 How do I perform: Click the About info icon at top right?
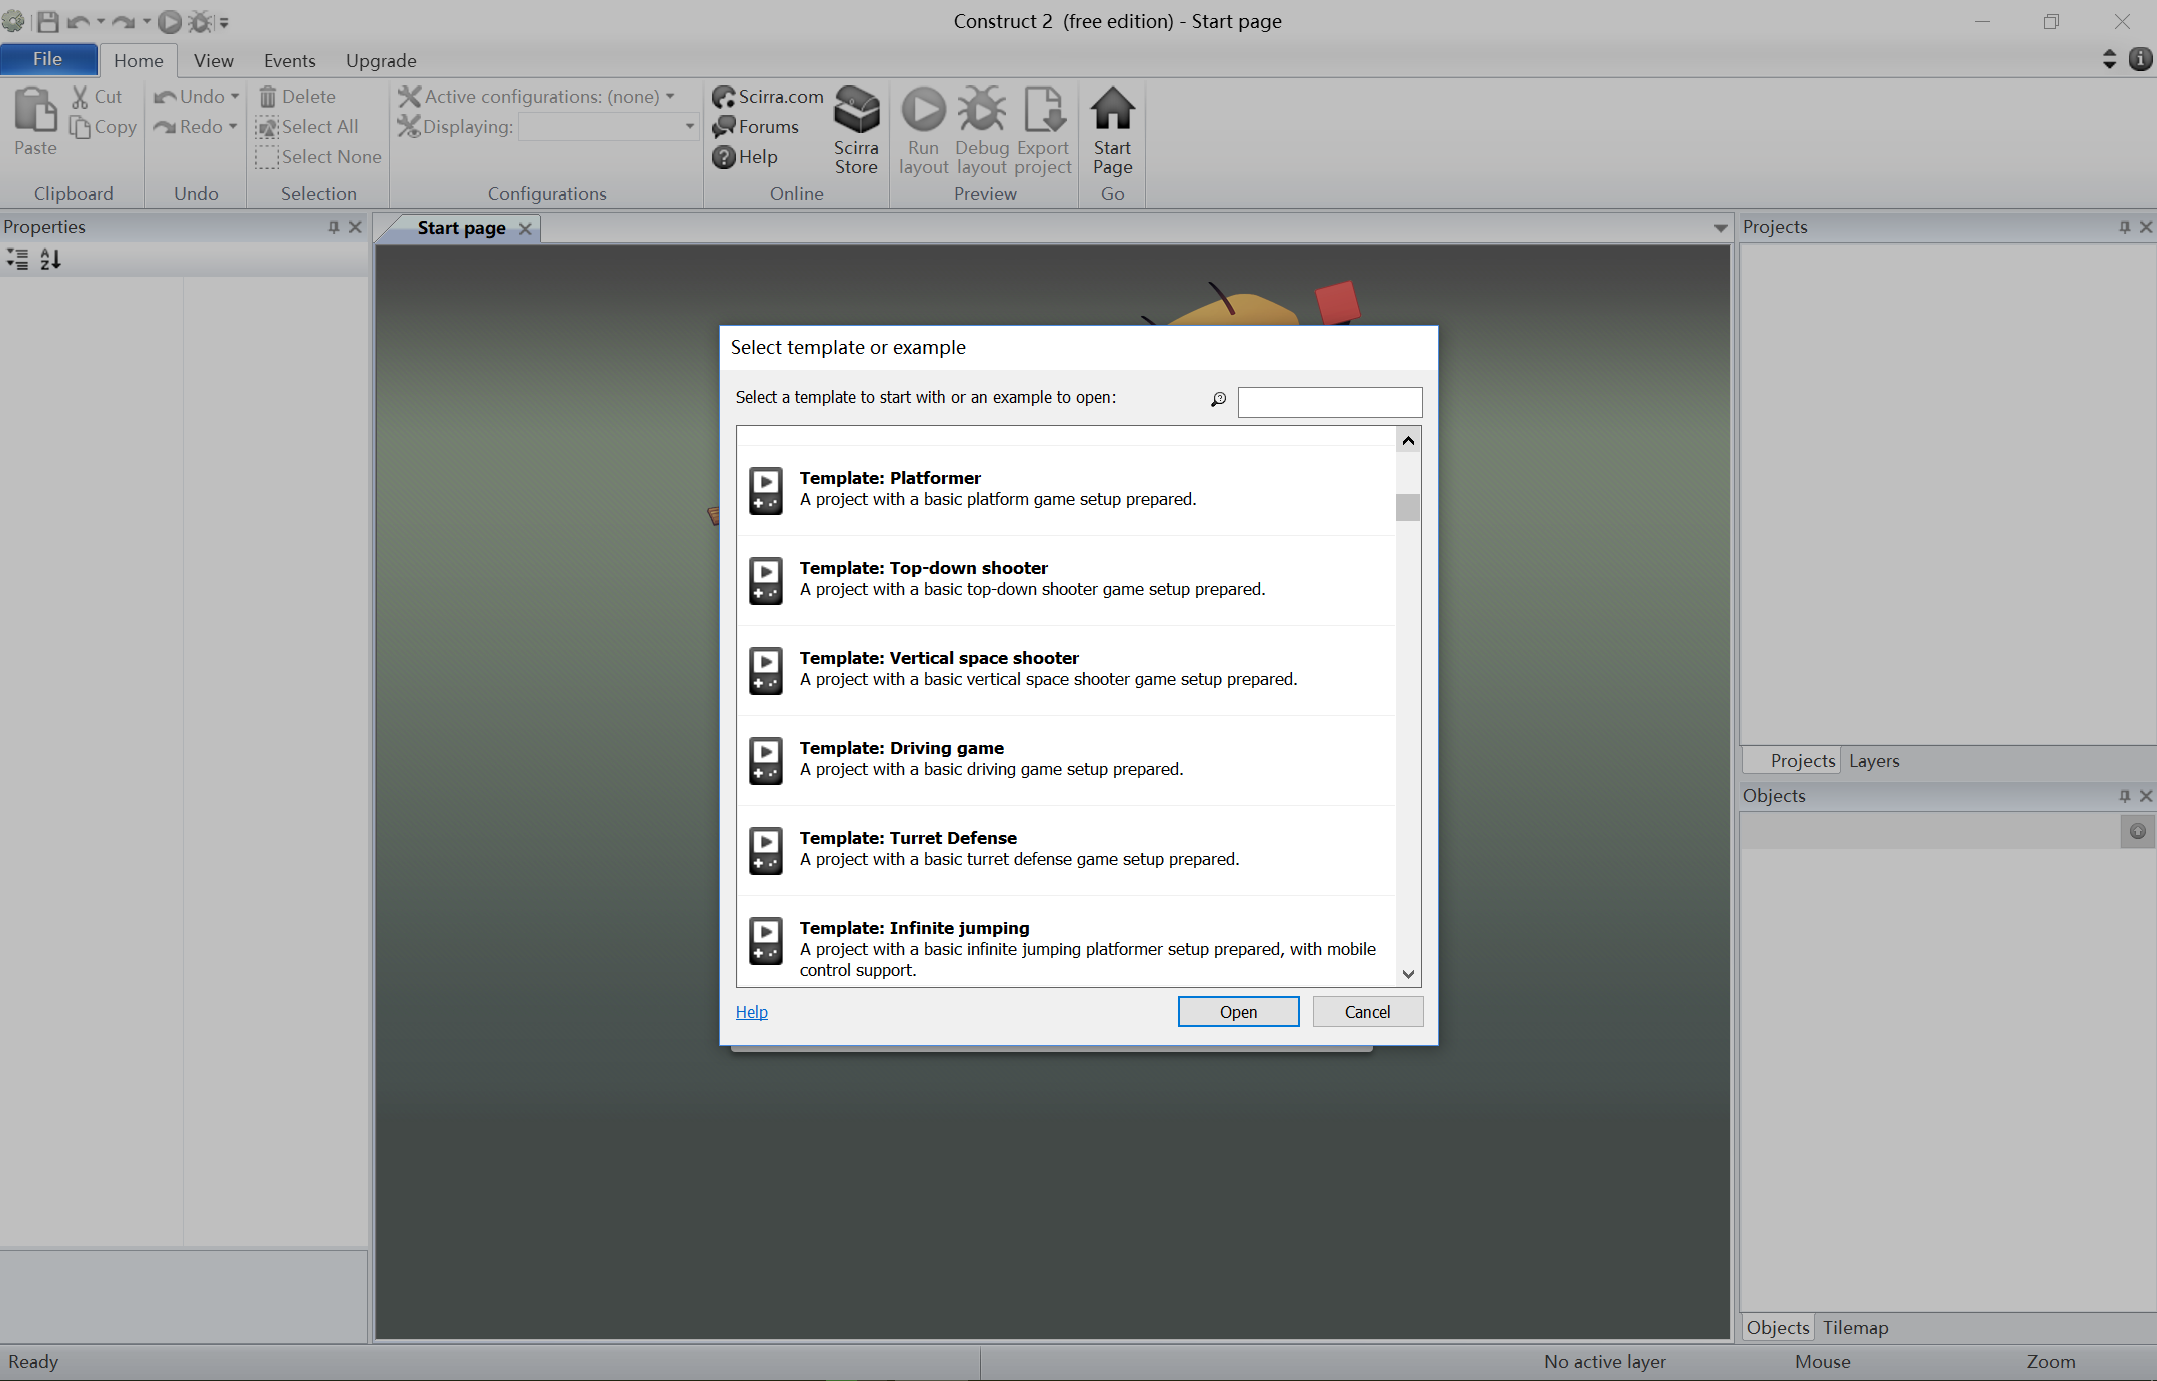[2141, 59]
